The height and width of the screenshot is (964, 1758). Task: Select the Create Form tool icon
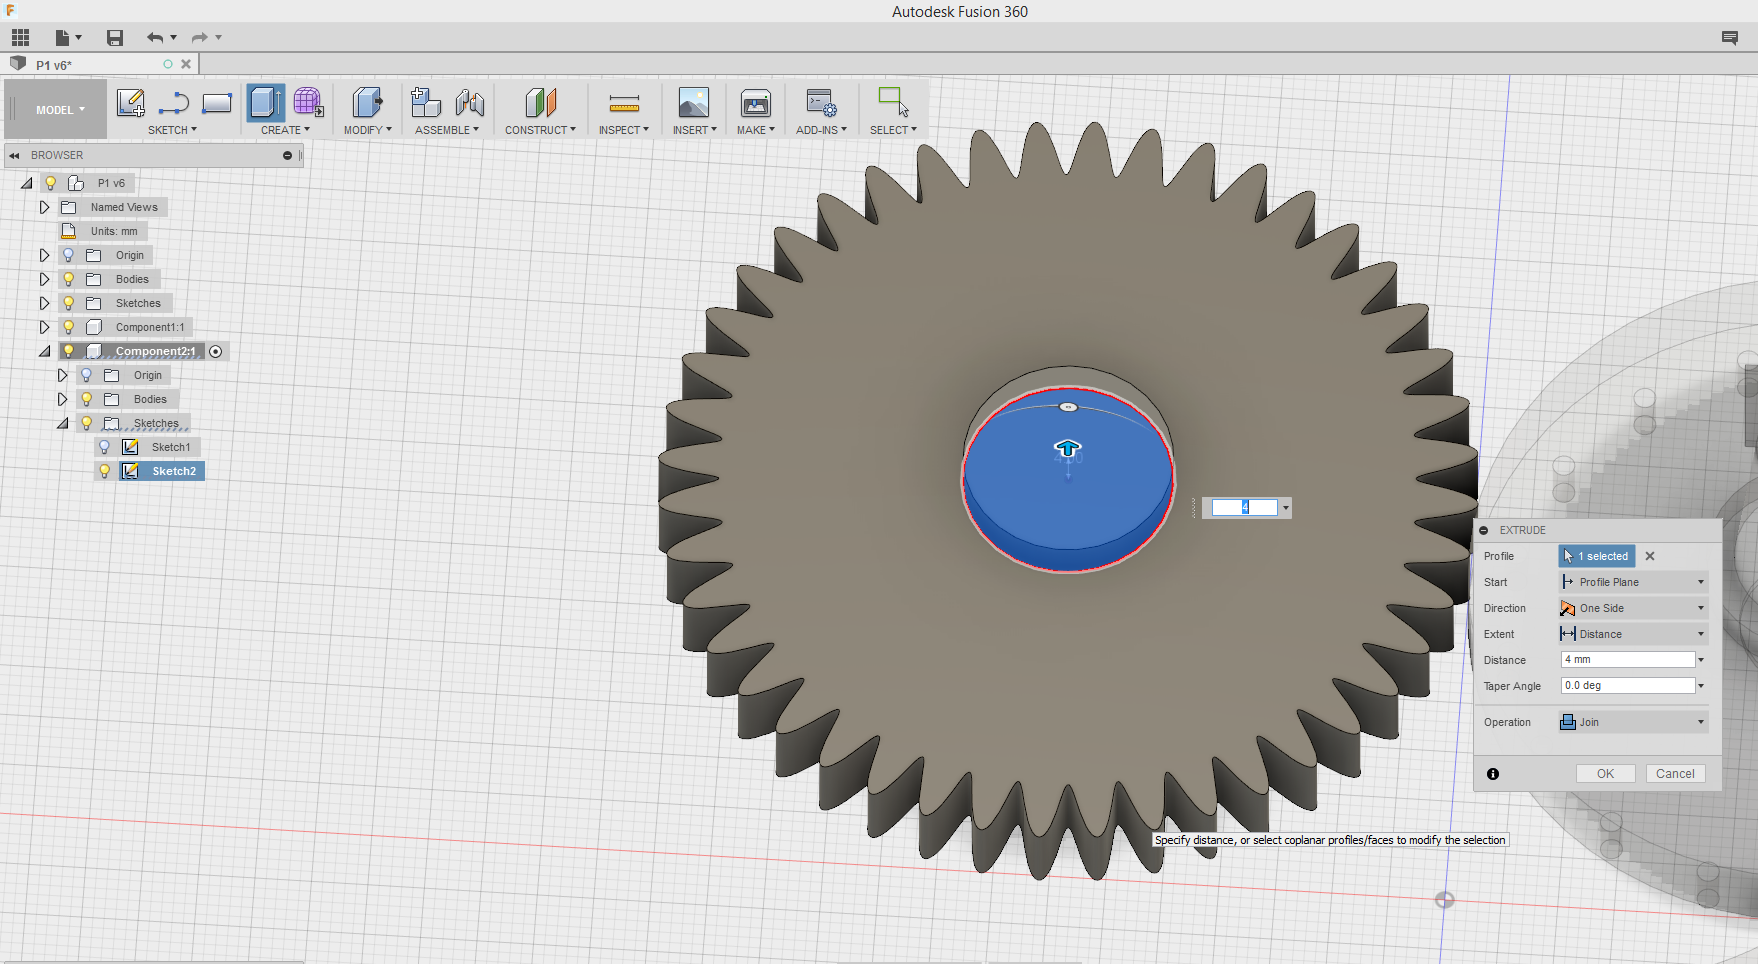pos(308,103)
